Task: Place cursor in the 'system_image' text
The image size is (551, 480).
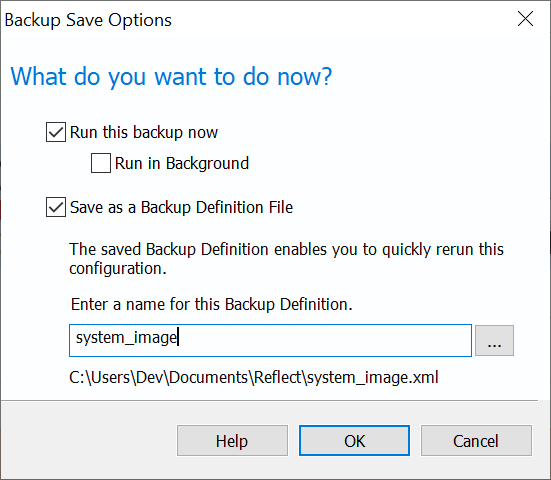Action: coord(127,338)
